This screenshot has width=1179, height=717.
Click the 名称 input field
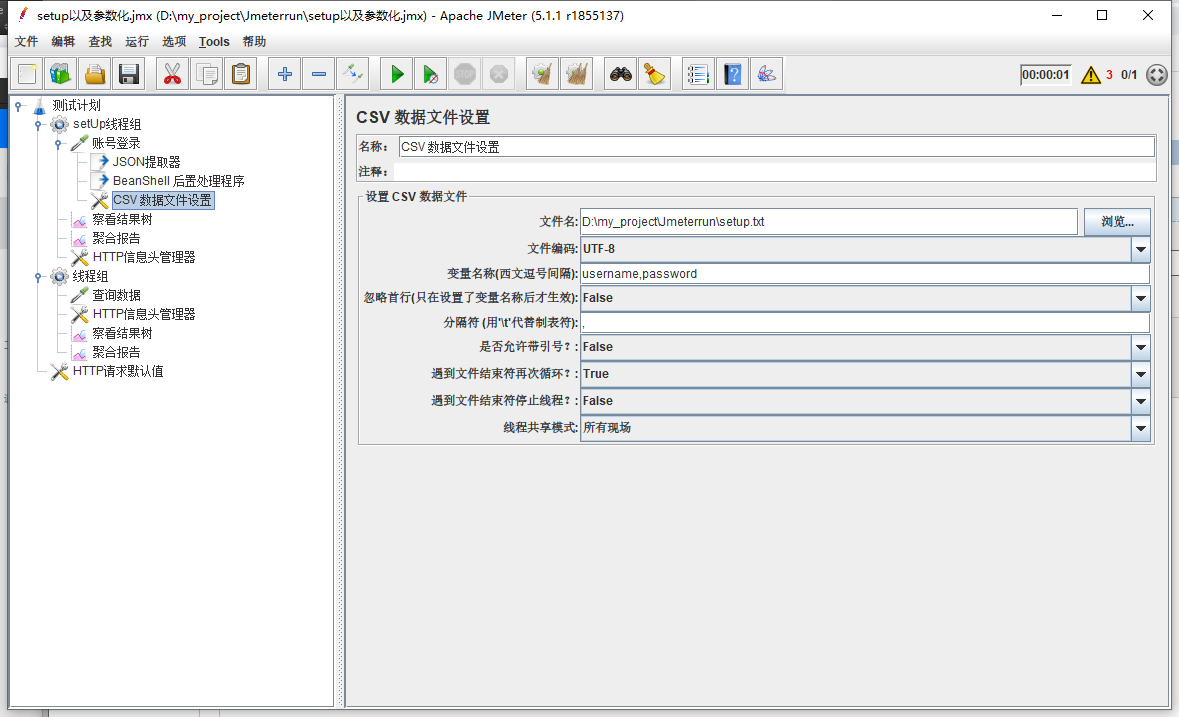pos(777,147)
